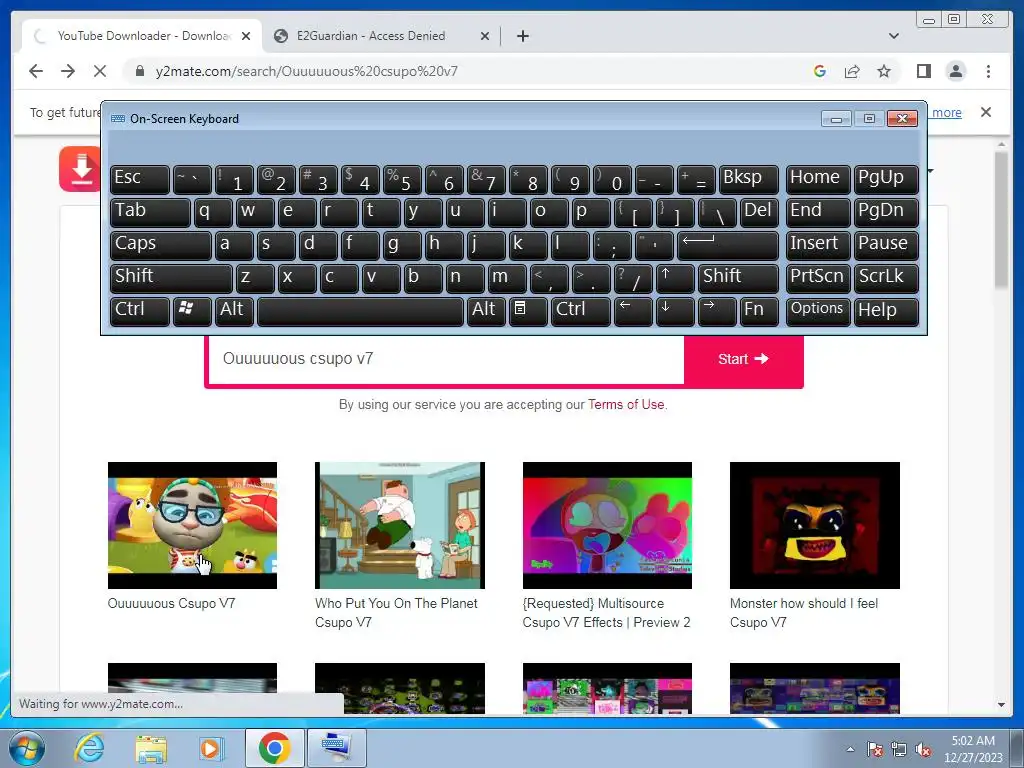Tap the right arrow key on keyboard
The width and height of the screenshot is (1024, 768).
click(716, 311)
